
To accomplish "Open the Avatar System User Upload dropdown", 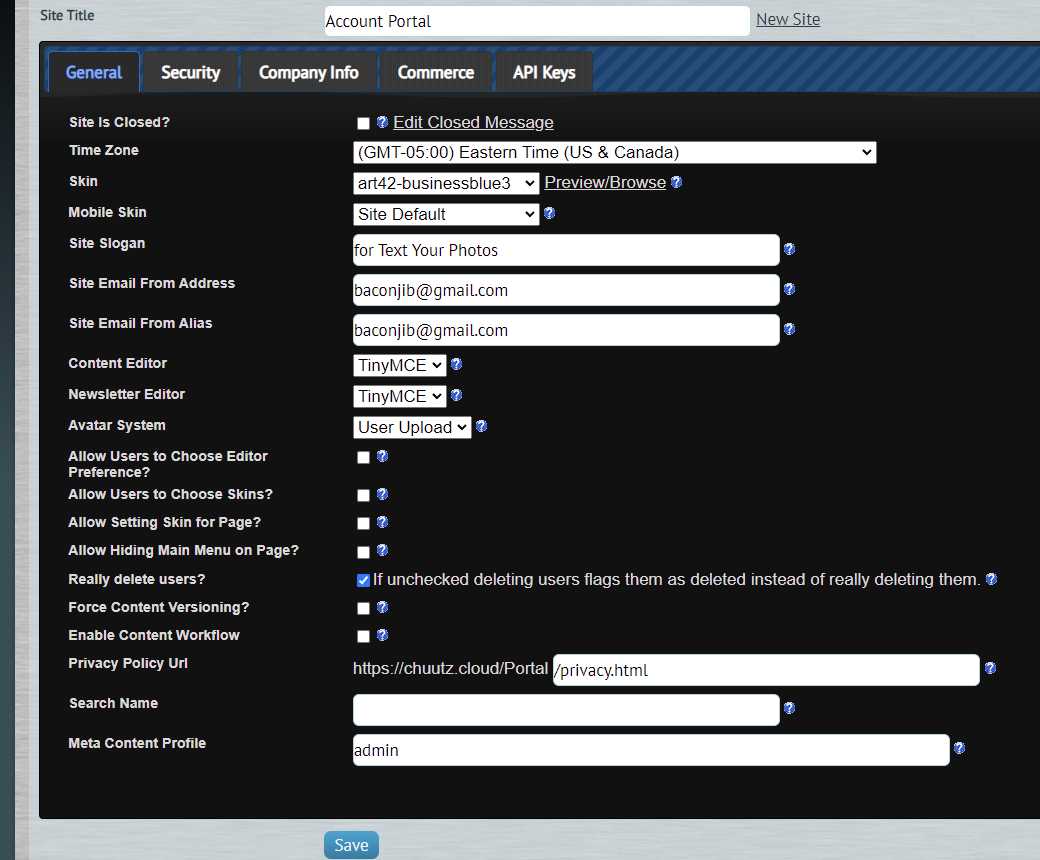I will click(x=412, y=428).
